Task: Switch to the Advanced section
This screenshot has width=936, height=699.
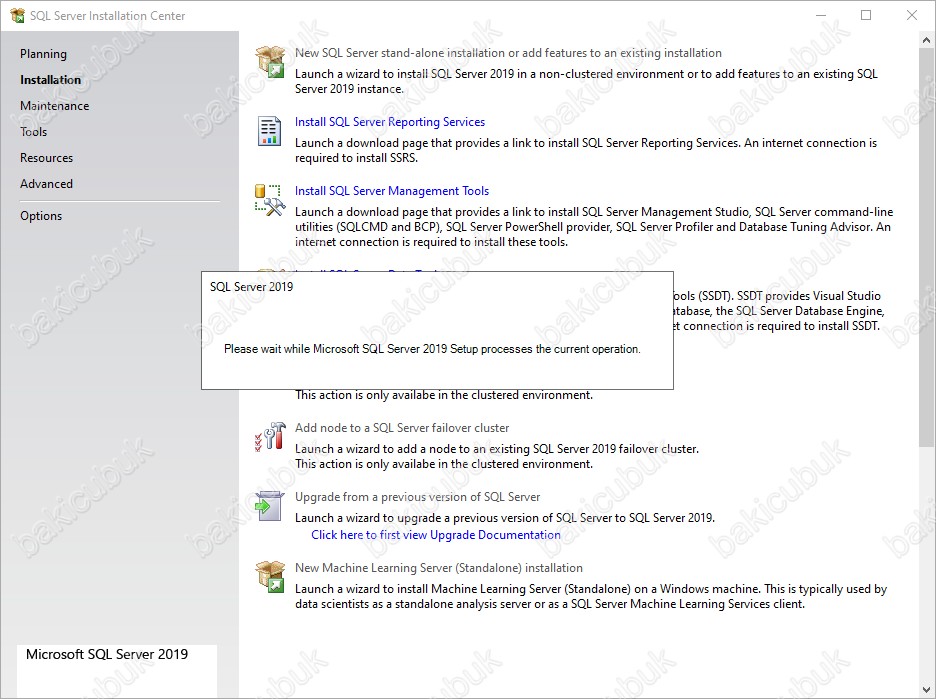Action: coord(47,184)
